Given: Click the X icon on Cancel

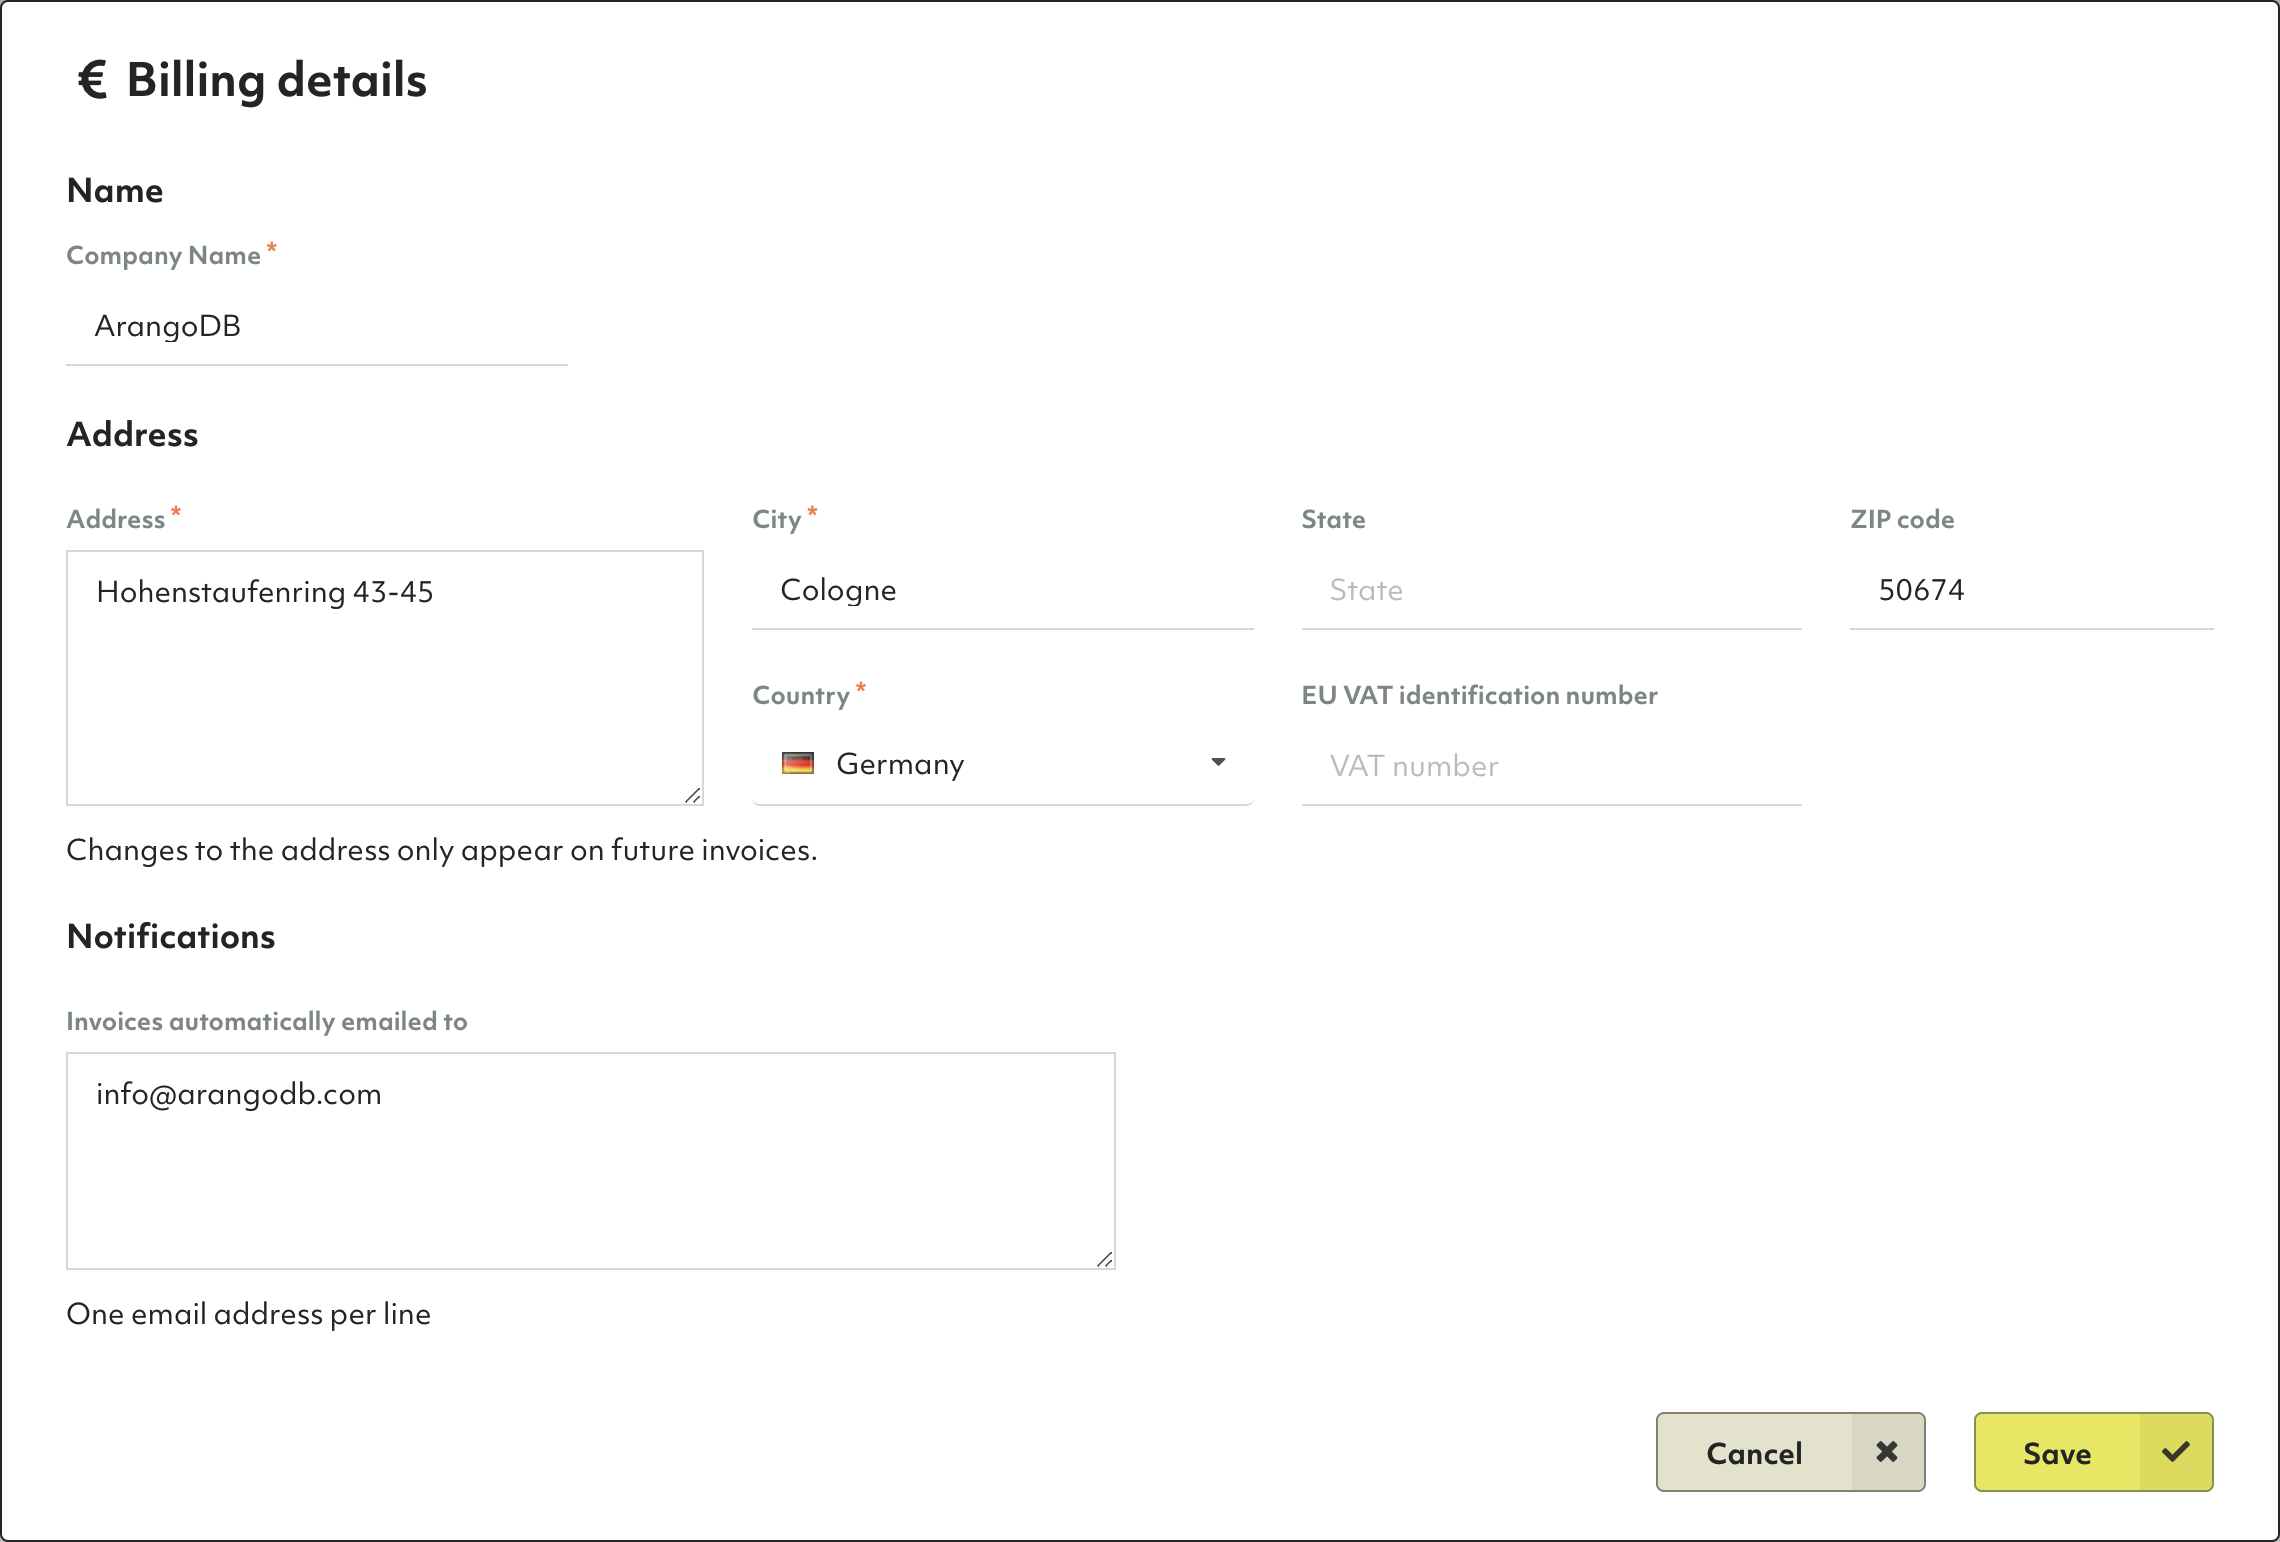Looking at the screenshot, I should click(1886, 1452).
